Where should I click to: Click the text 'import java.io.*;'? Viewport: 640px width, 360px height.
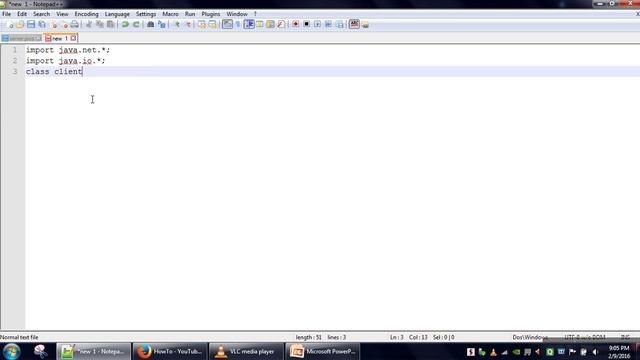[x=65, y=60]
